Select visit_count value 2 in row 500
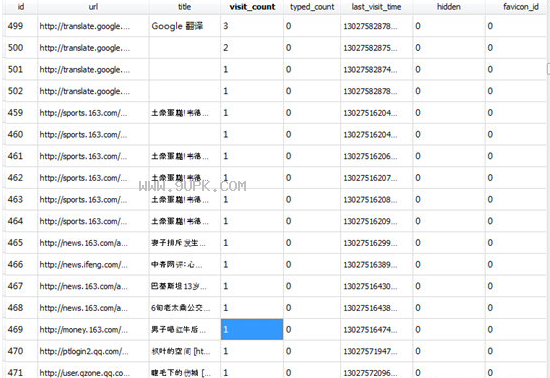The height and width of the screenshot is (378, 550). click(x=252, y=48)
